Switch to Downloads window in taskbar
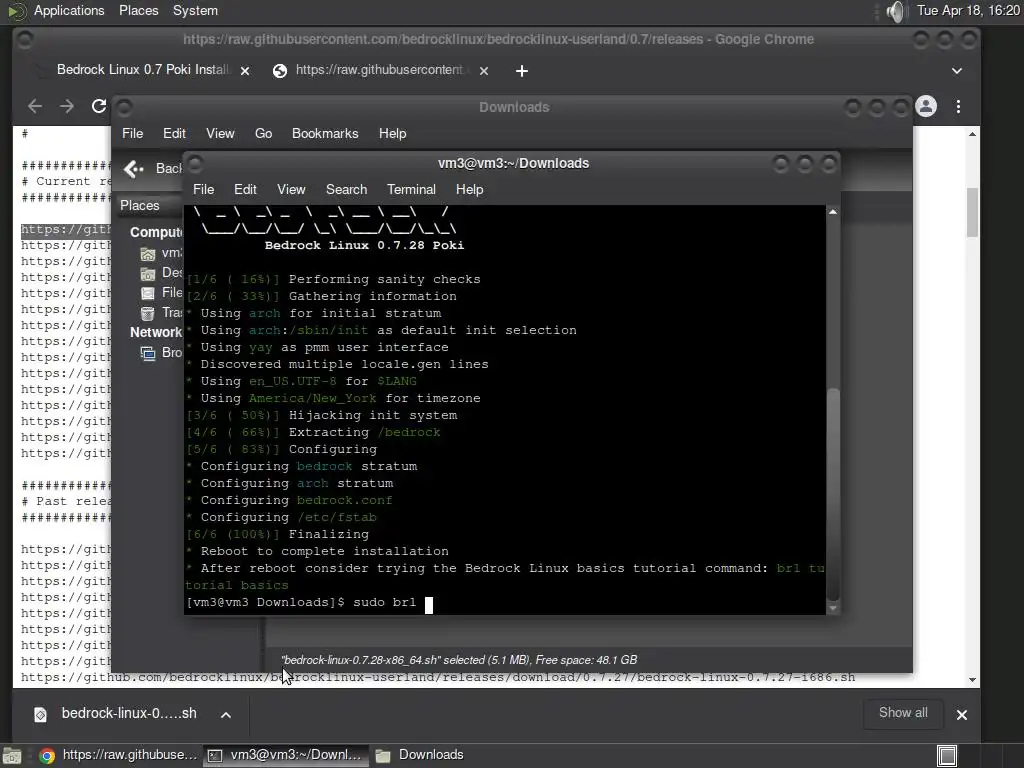Image resolution: width=1024 pixels, height=768 pixels. point(419,755)
